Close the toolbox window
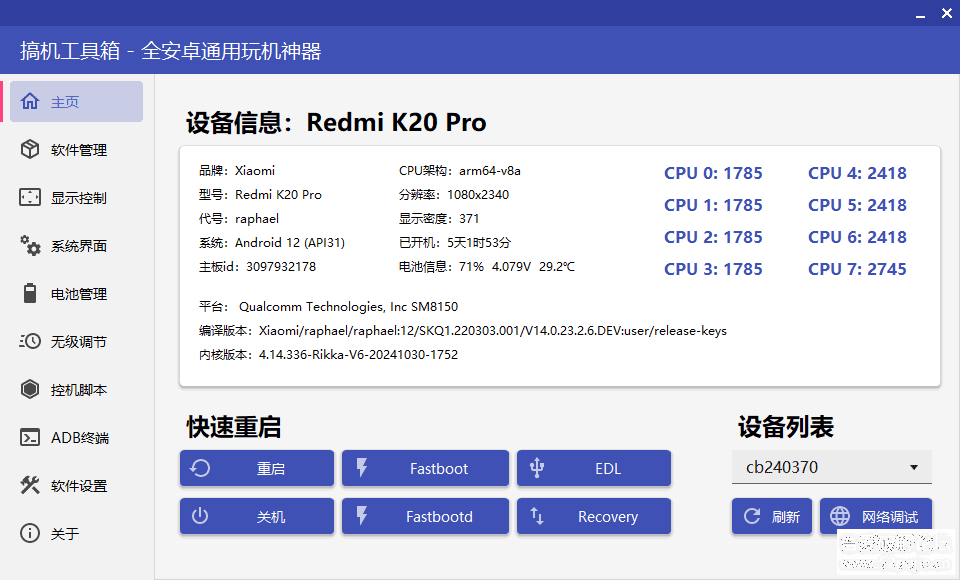 point(947,13)
